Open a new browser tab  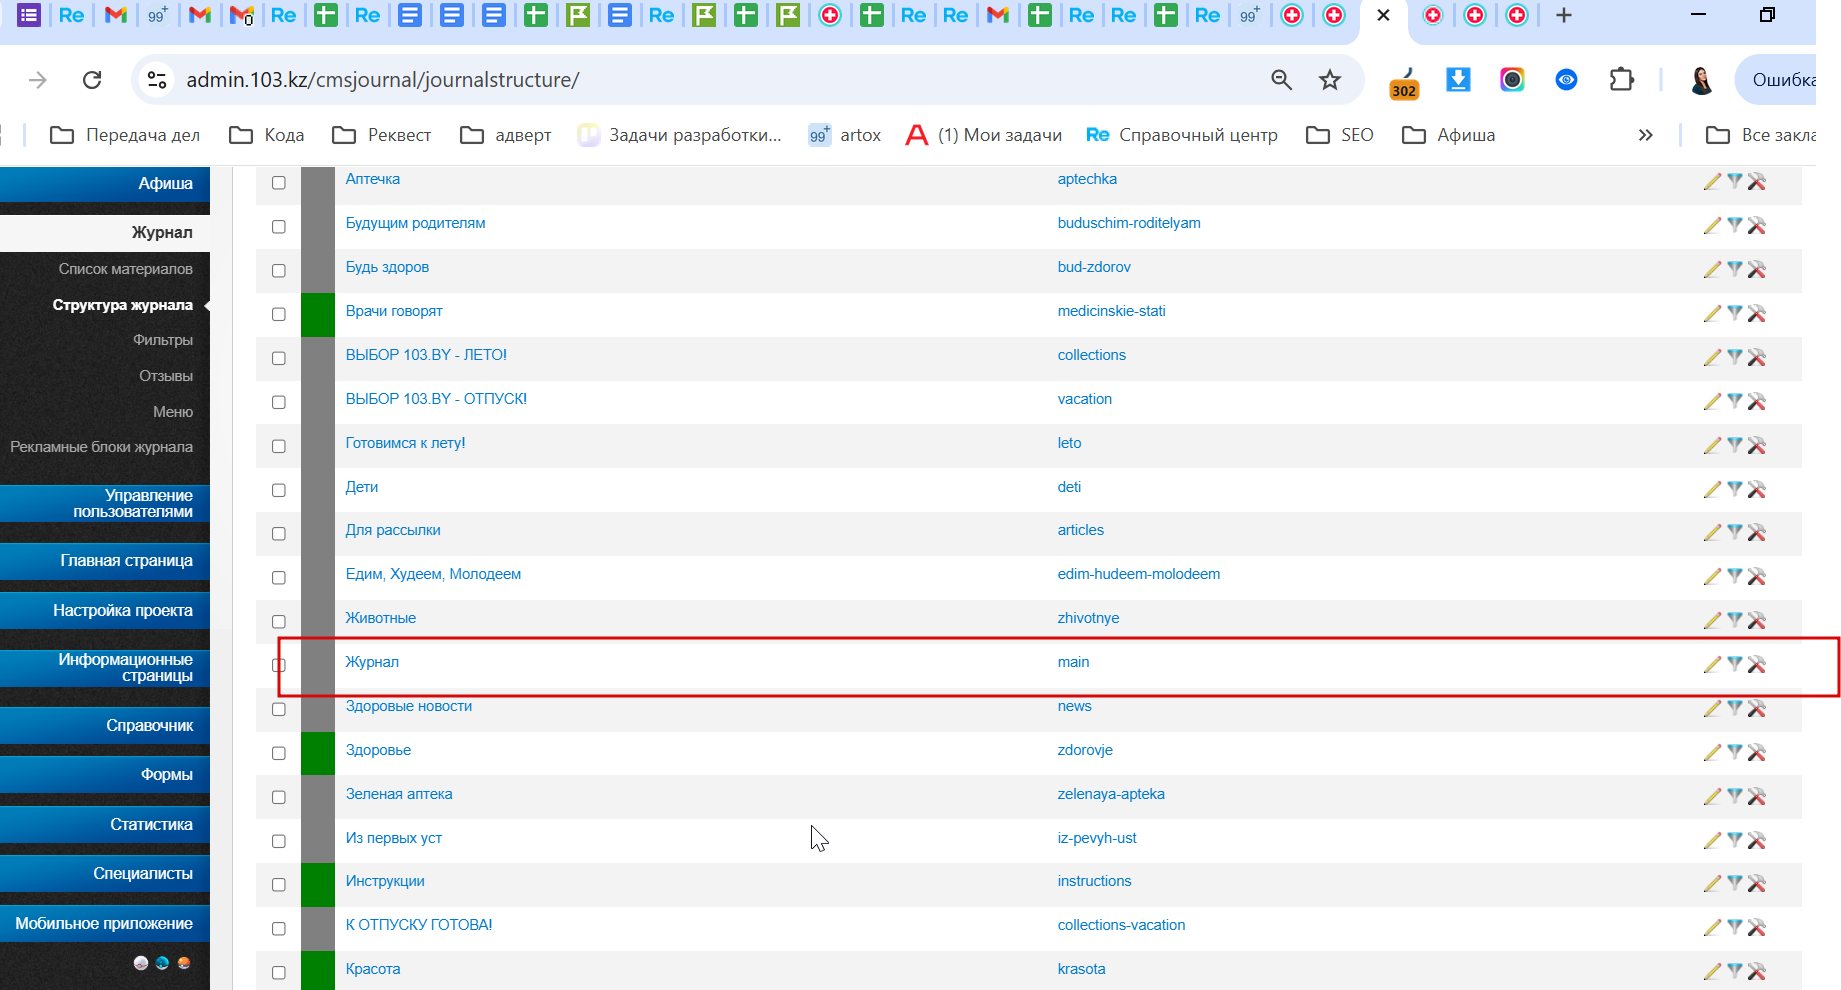[x=1564, y=15]
